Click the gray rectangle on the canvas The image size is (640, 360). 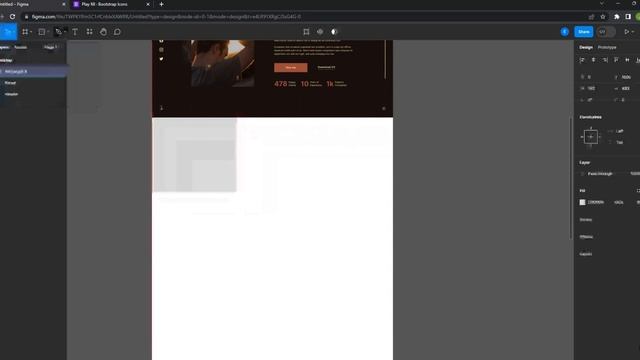[194, 155]
